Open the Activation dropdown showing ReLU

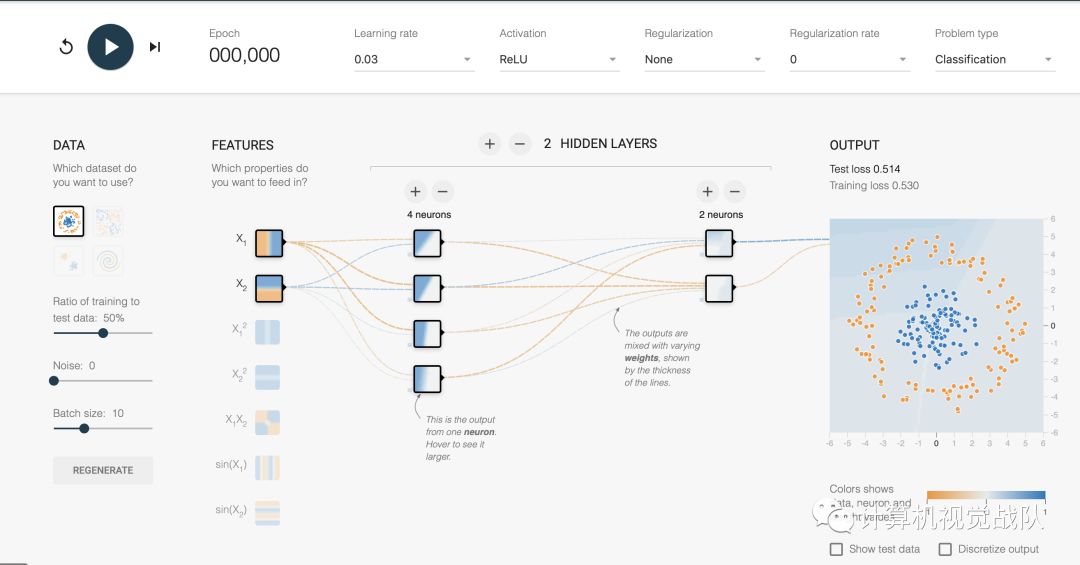coord(558,60)
